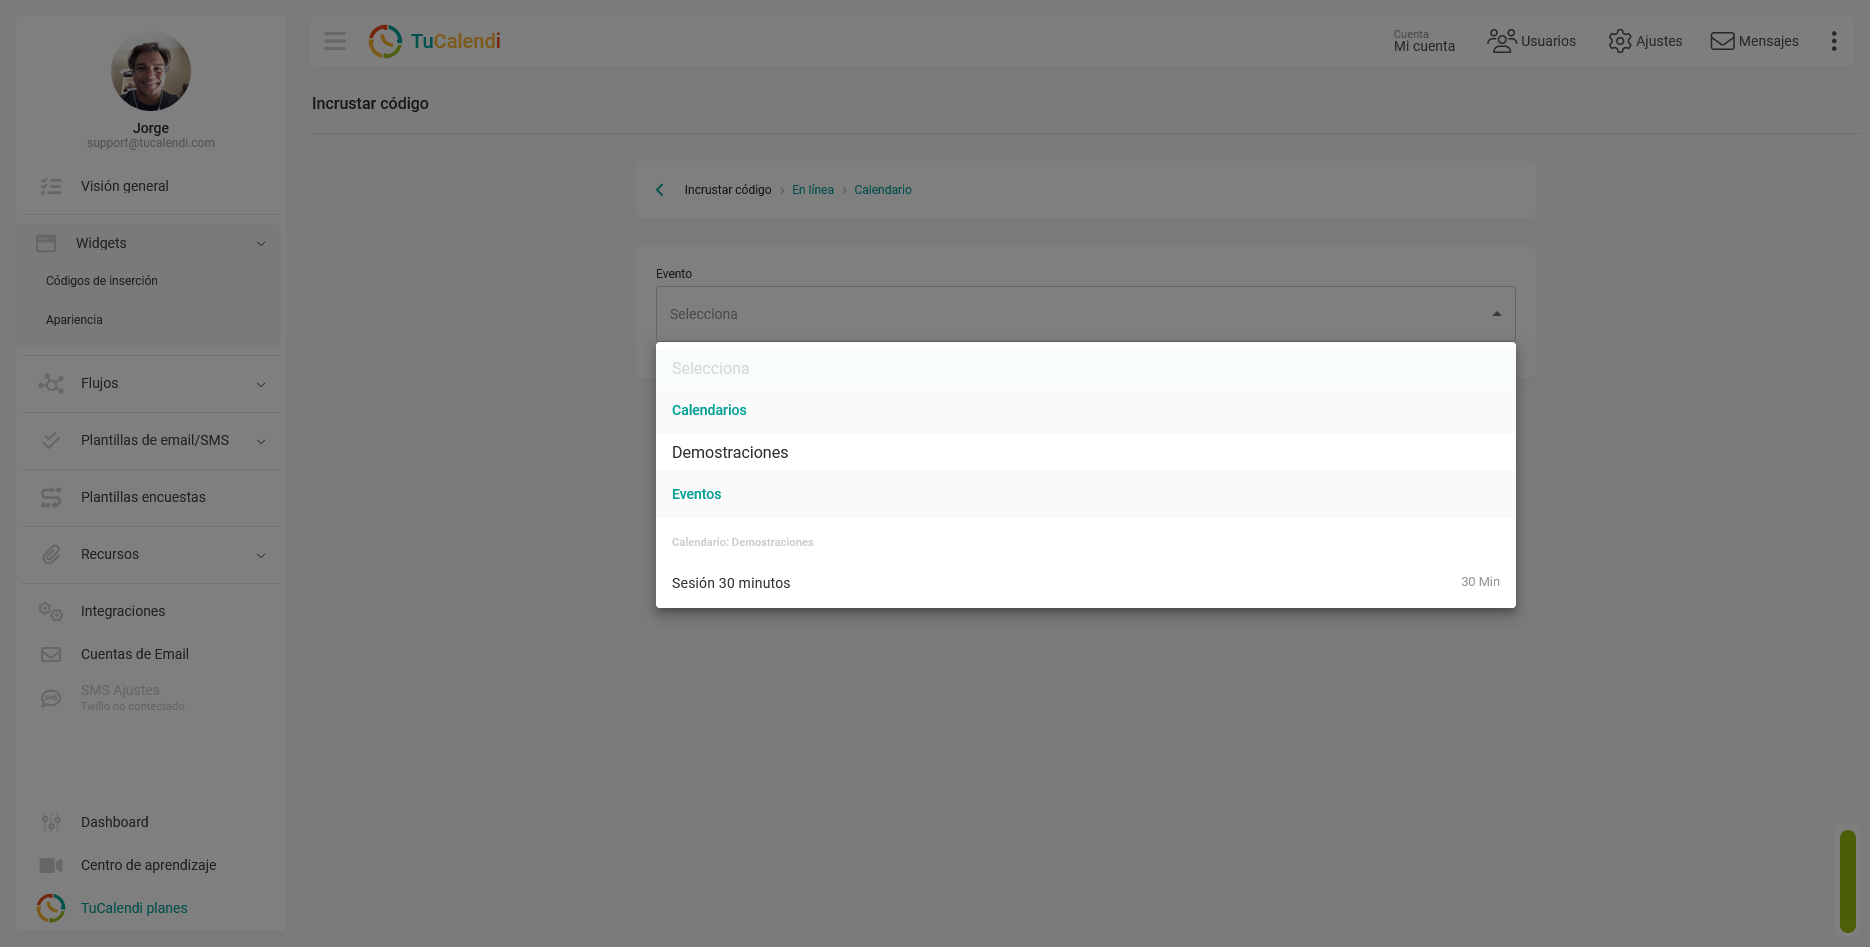Expand the Recursos section chevron

coord(261,555)
